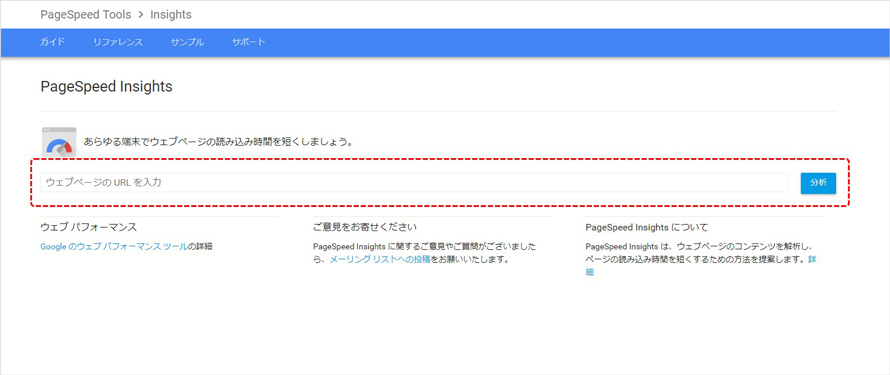The image size is (890, 375).
Task: Open the メーリング リストへの投稿 link
Action: [x=380, y=260]
